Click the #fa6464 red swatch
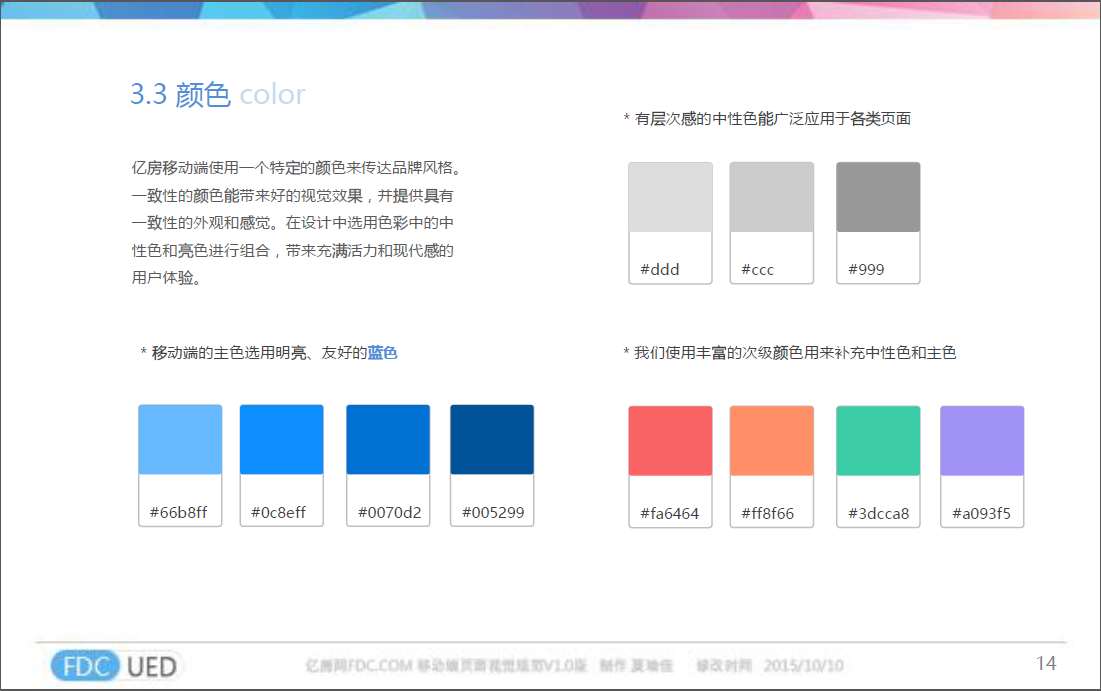 pyautogui.click(x=670, y=441)
